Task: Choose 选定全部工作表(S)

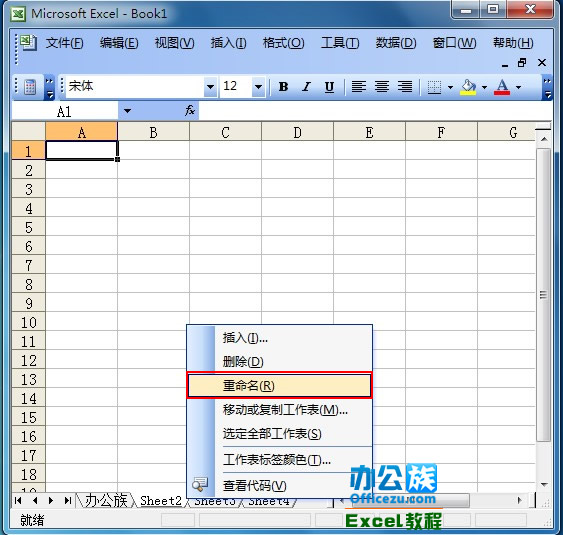Action: (279, 434)
